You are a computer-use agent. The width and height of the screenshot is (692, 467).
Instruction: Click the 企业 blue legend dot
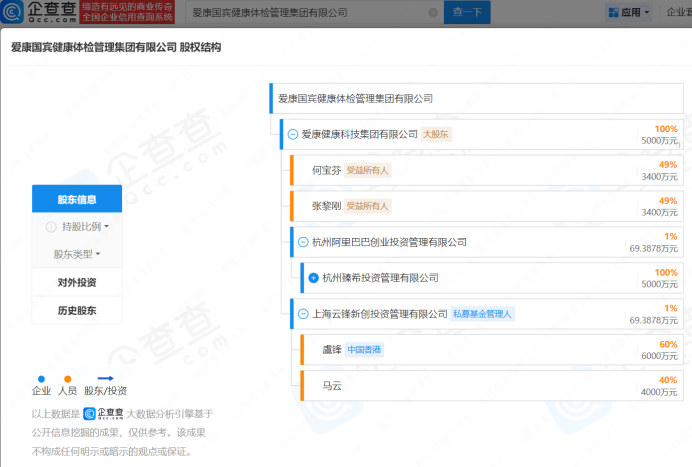point(41,379)
